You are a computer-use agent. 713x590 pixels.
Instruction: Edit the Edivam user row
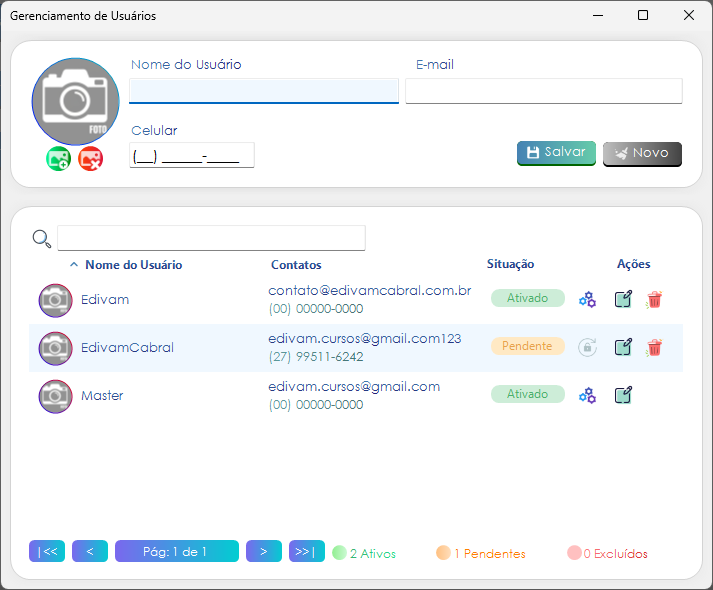(x=623, y=299)
